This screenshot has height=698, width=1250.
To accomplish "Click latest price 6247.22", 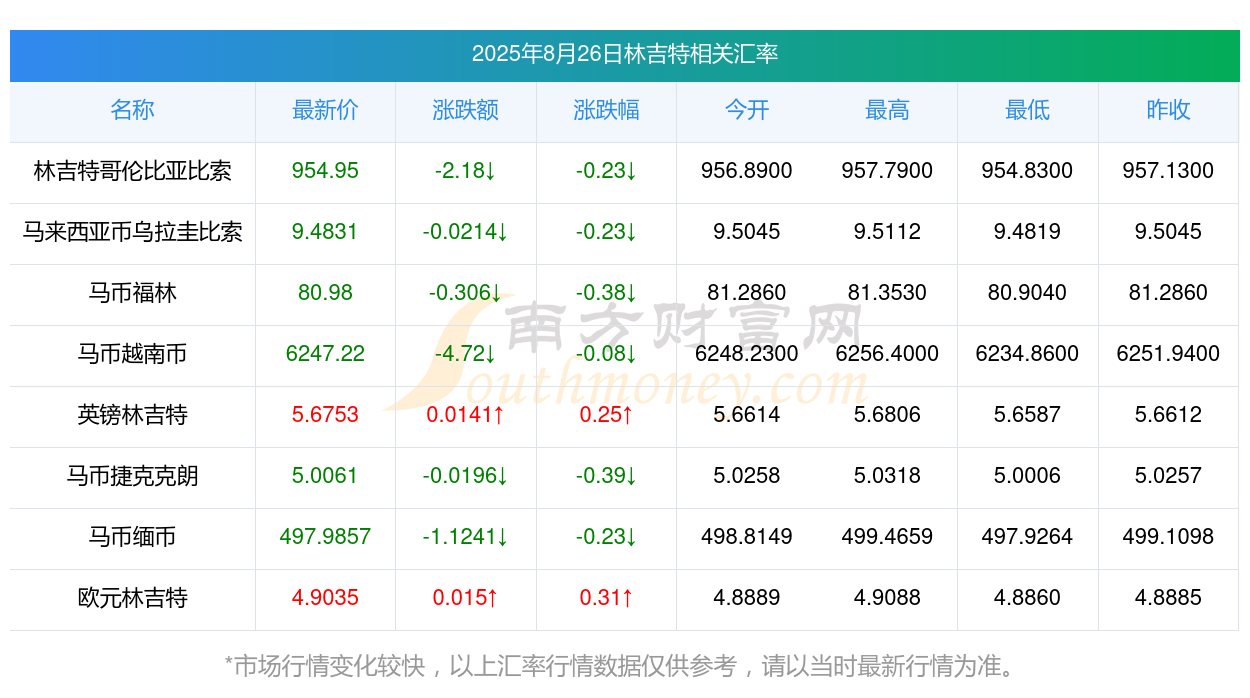I will pyautogui.click(x=325, y=354).
